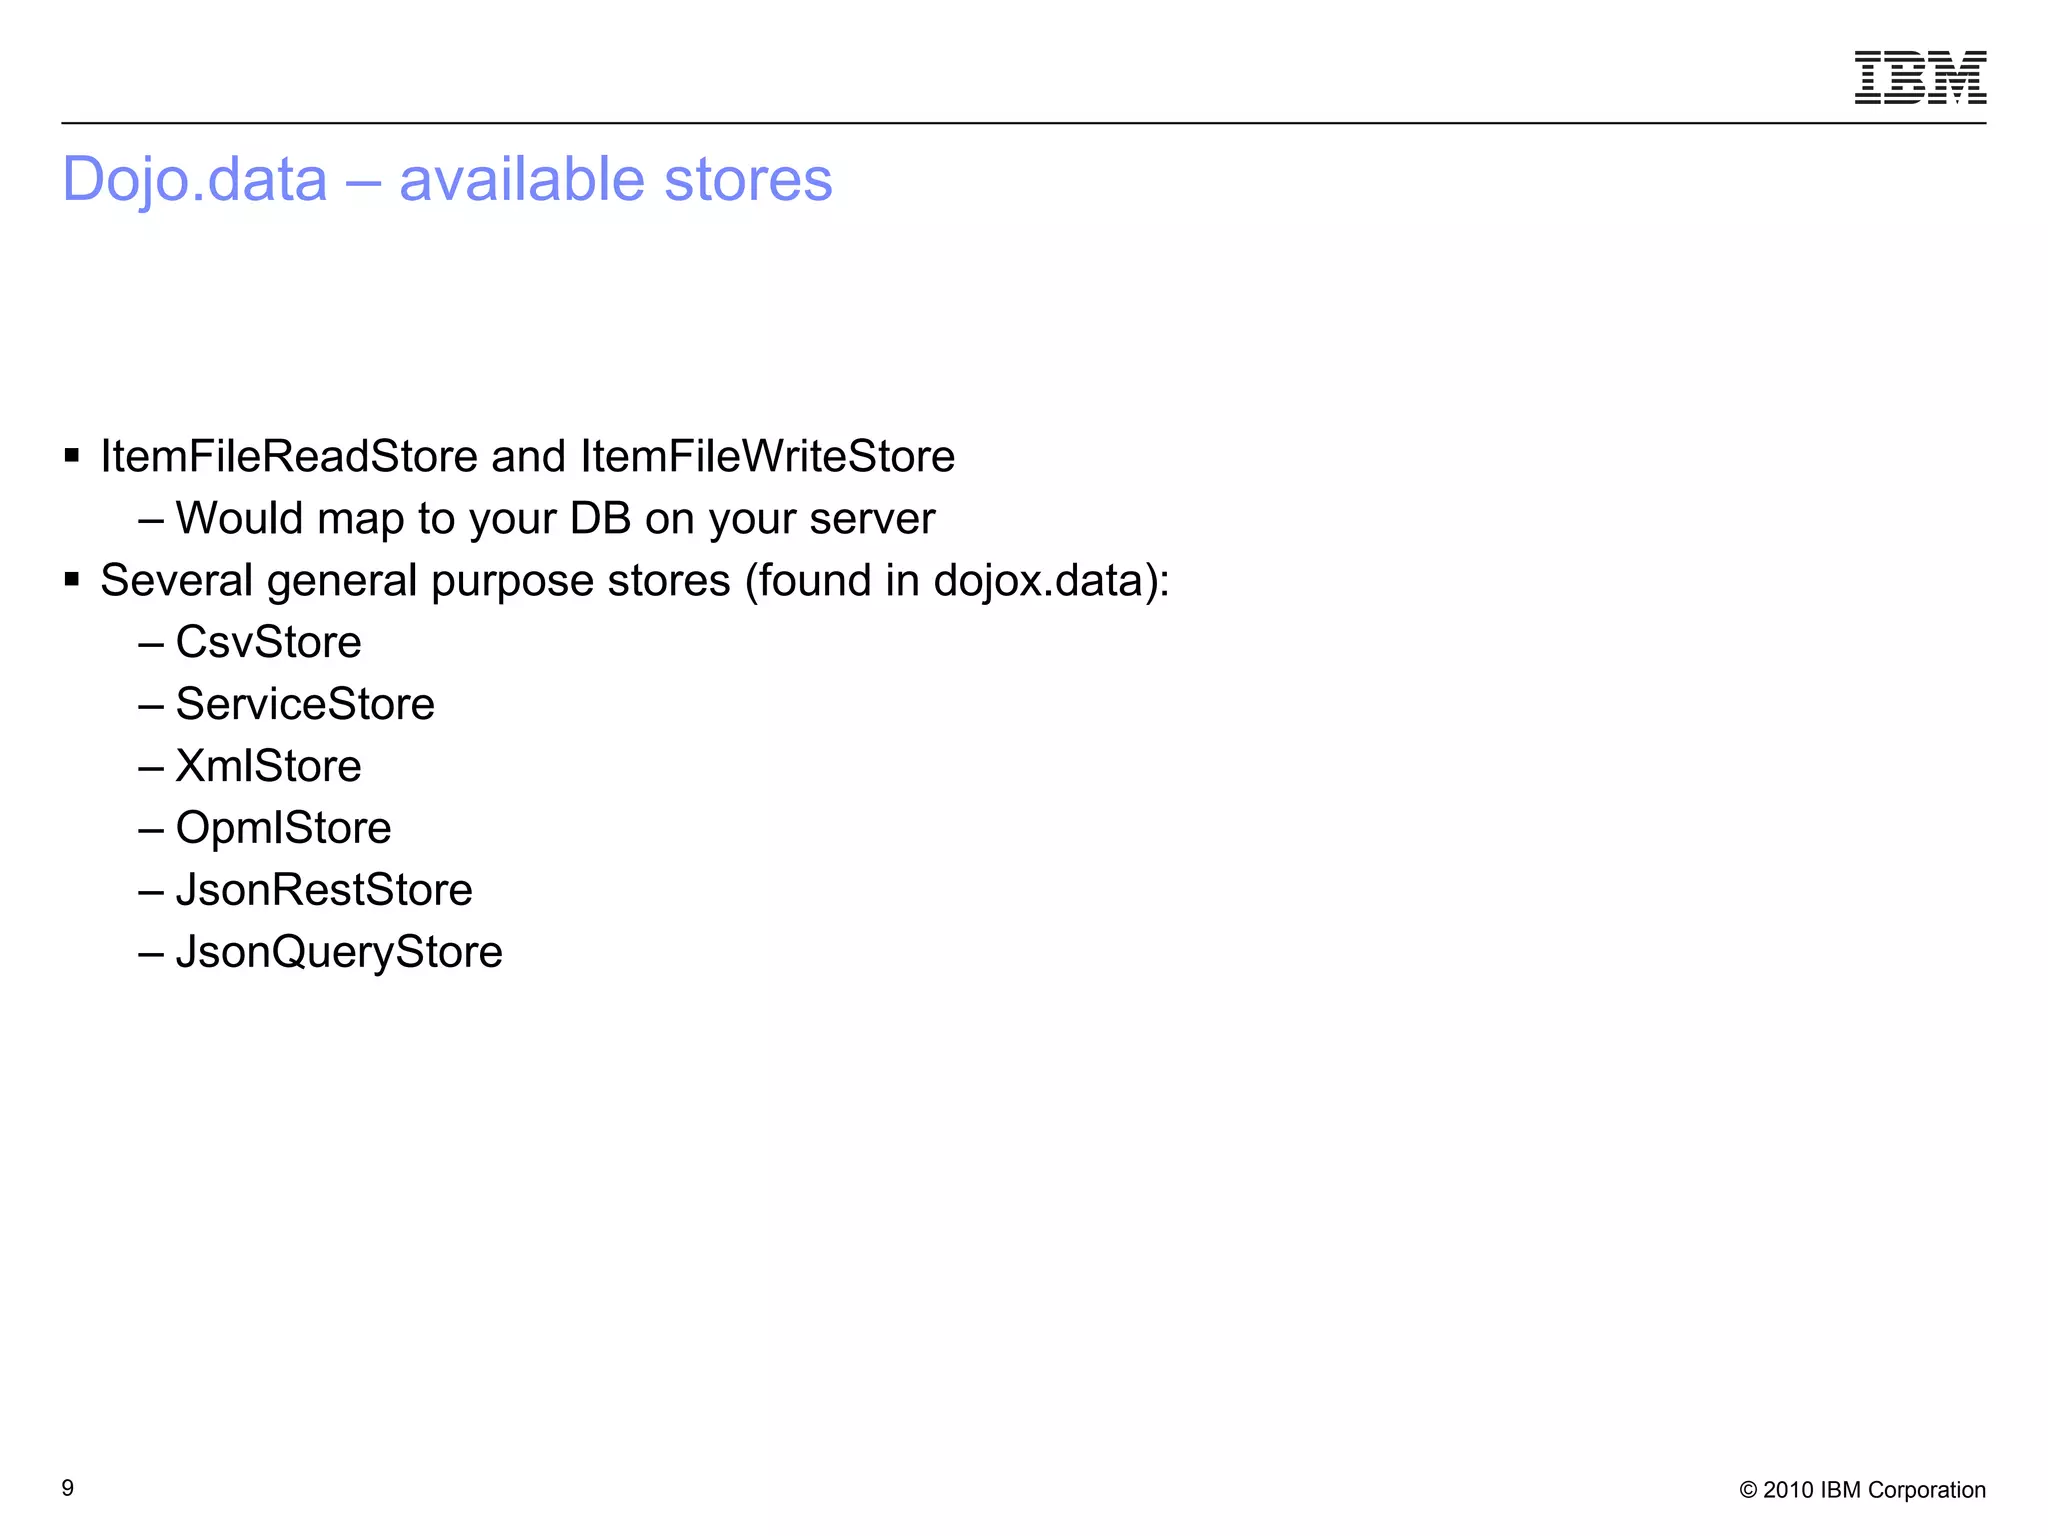
Task: Click the 'ItemFileReadStore and ItemFileWriteStore' bullet
Action: coord(527,457)
